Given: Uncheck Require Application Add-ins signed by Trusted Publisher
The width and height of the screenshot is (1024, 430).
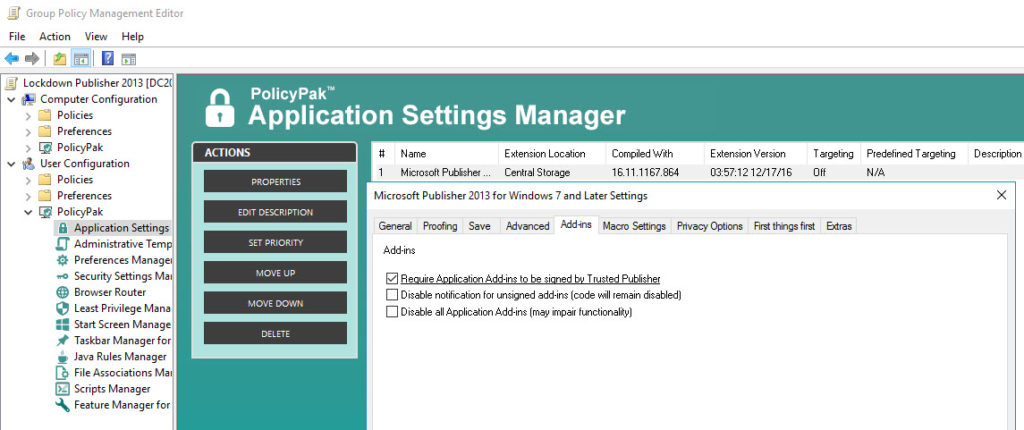Looking at the screenshot, I should [392, 278].
